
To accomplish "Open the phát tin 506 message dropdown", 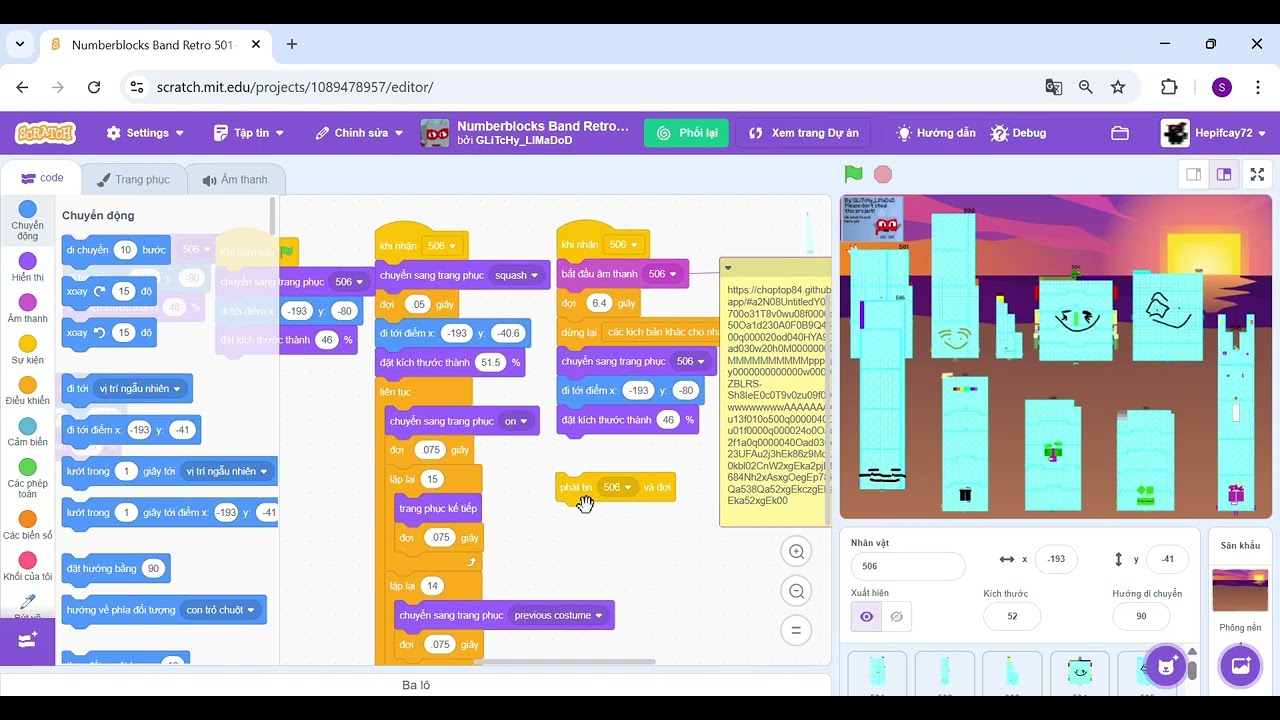I will [x=617, y=487].
